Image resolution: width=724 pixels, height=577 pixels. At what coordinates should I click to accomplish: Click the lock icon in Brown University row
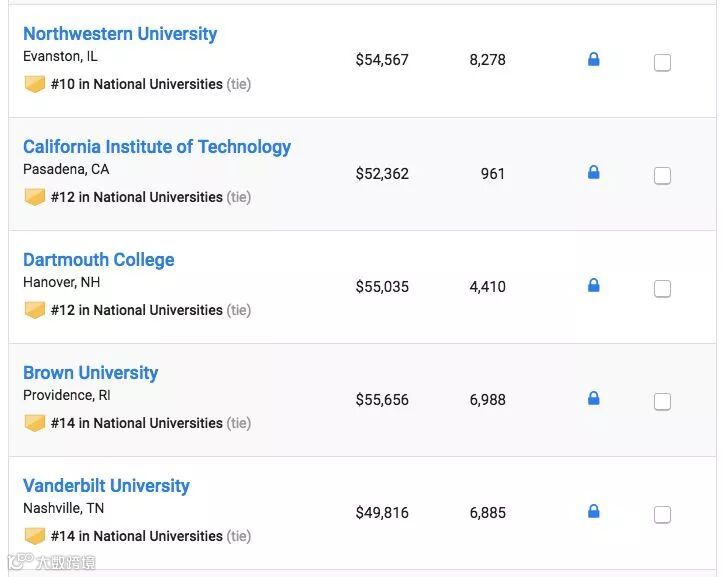(x=594, y=399)
